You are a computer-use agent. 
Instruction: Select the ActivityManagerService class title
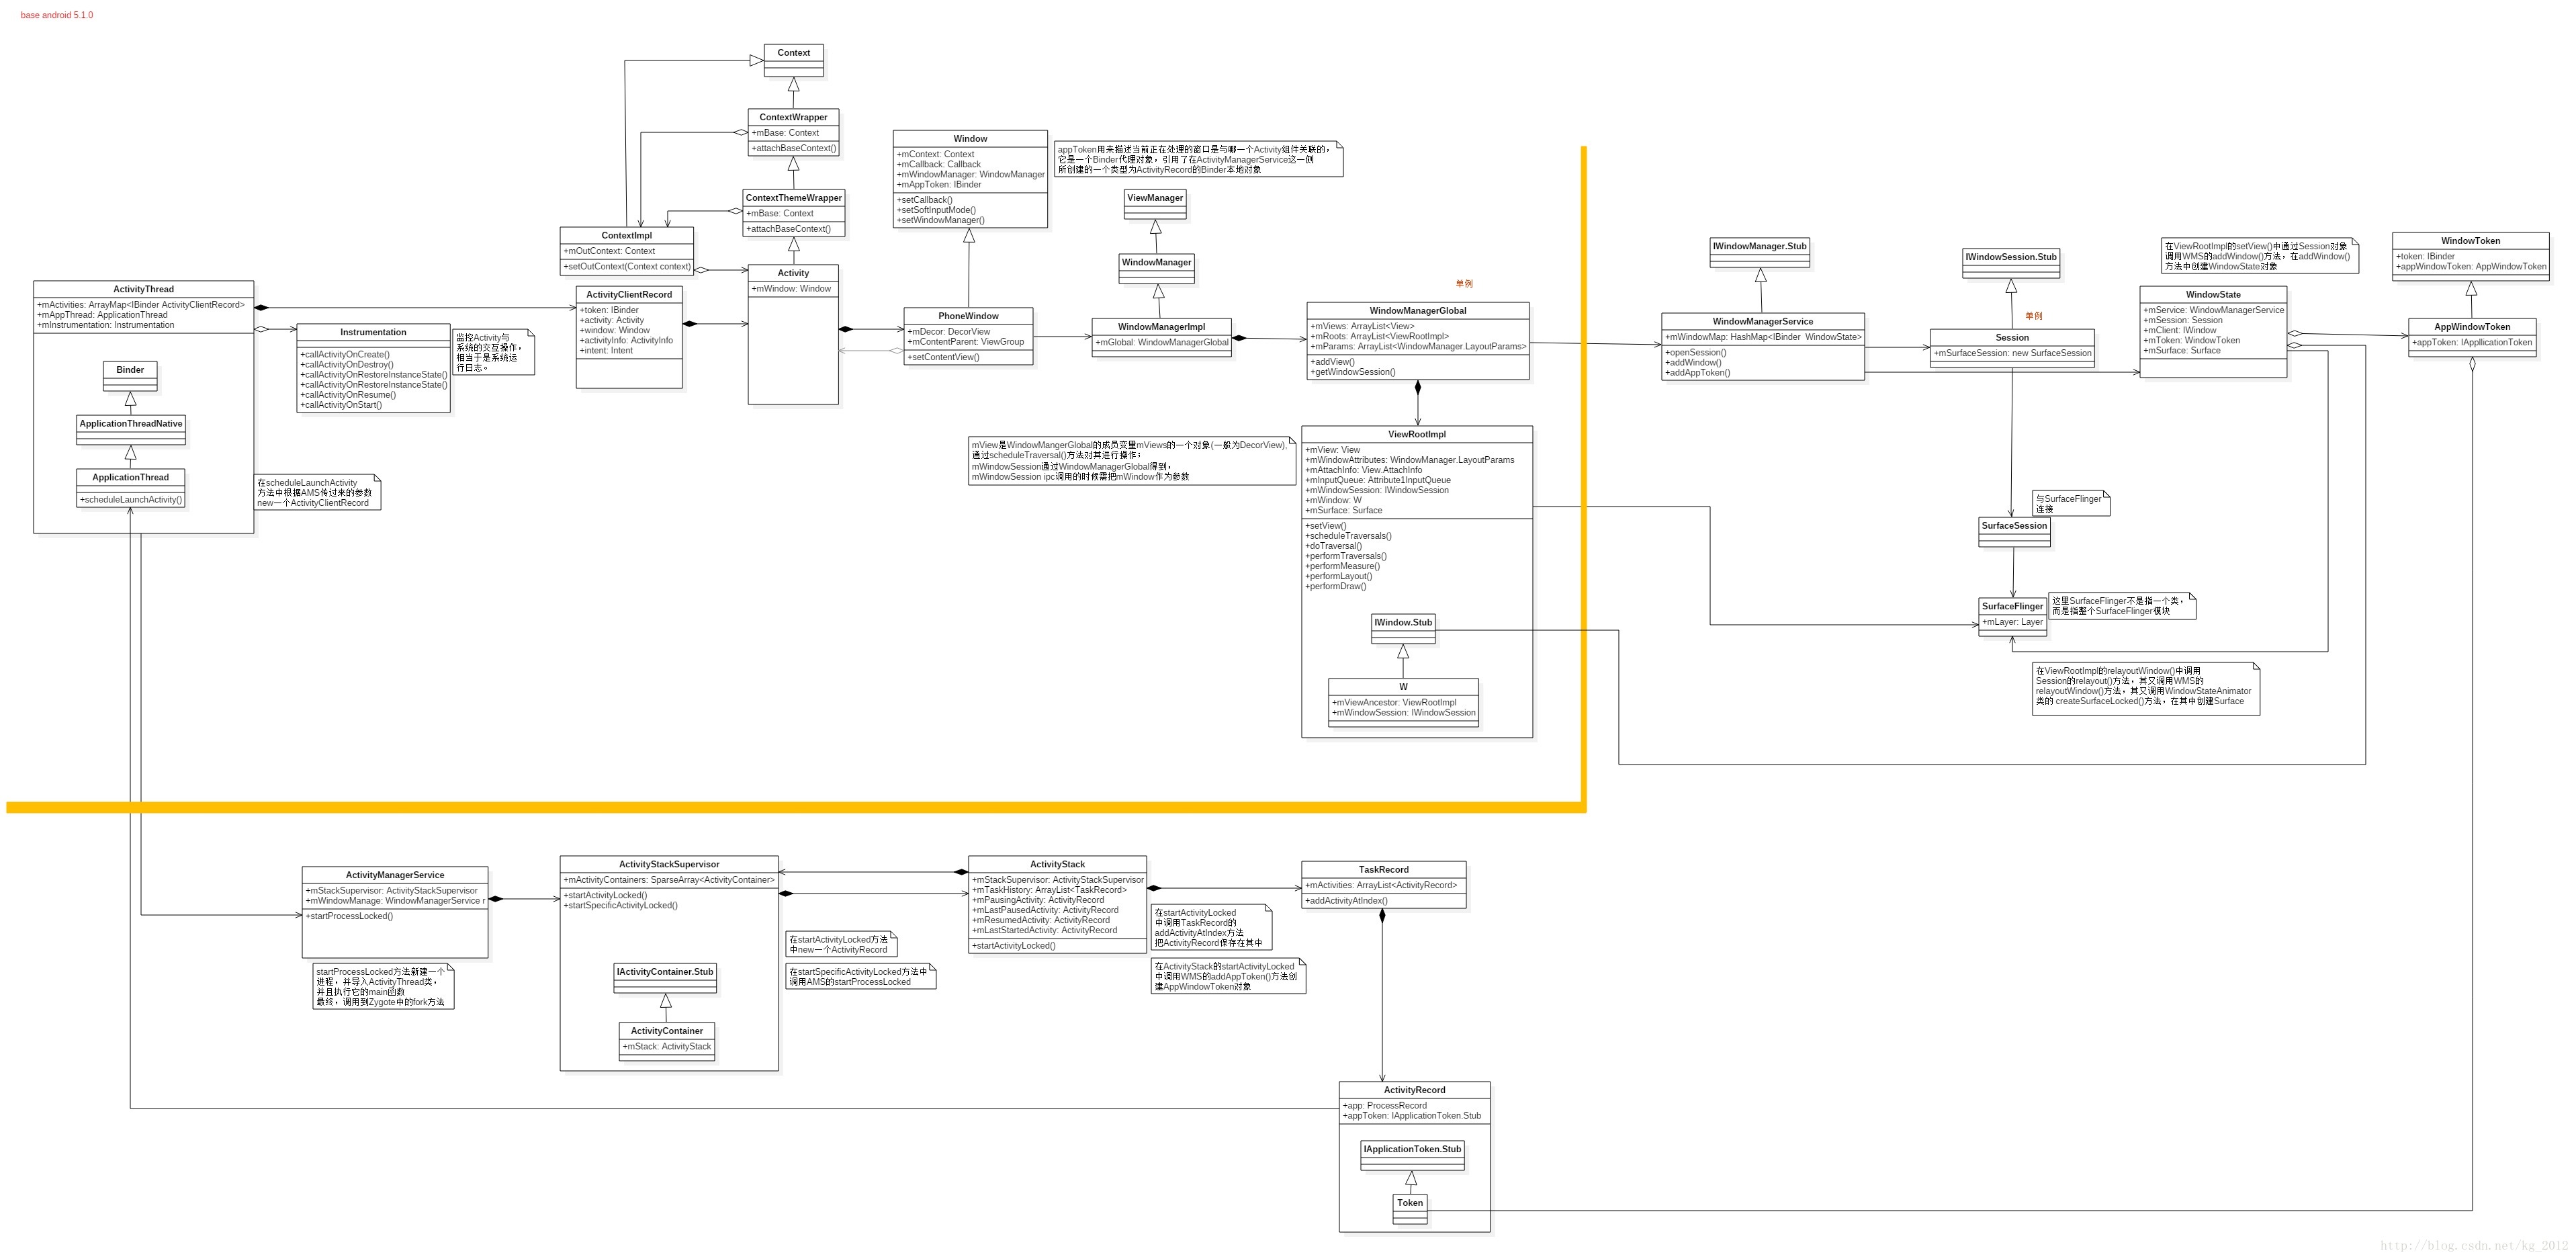395,876
